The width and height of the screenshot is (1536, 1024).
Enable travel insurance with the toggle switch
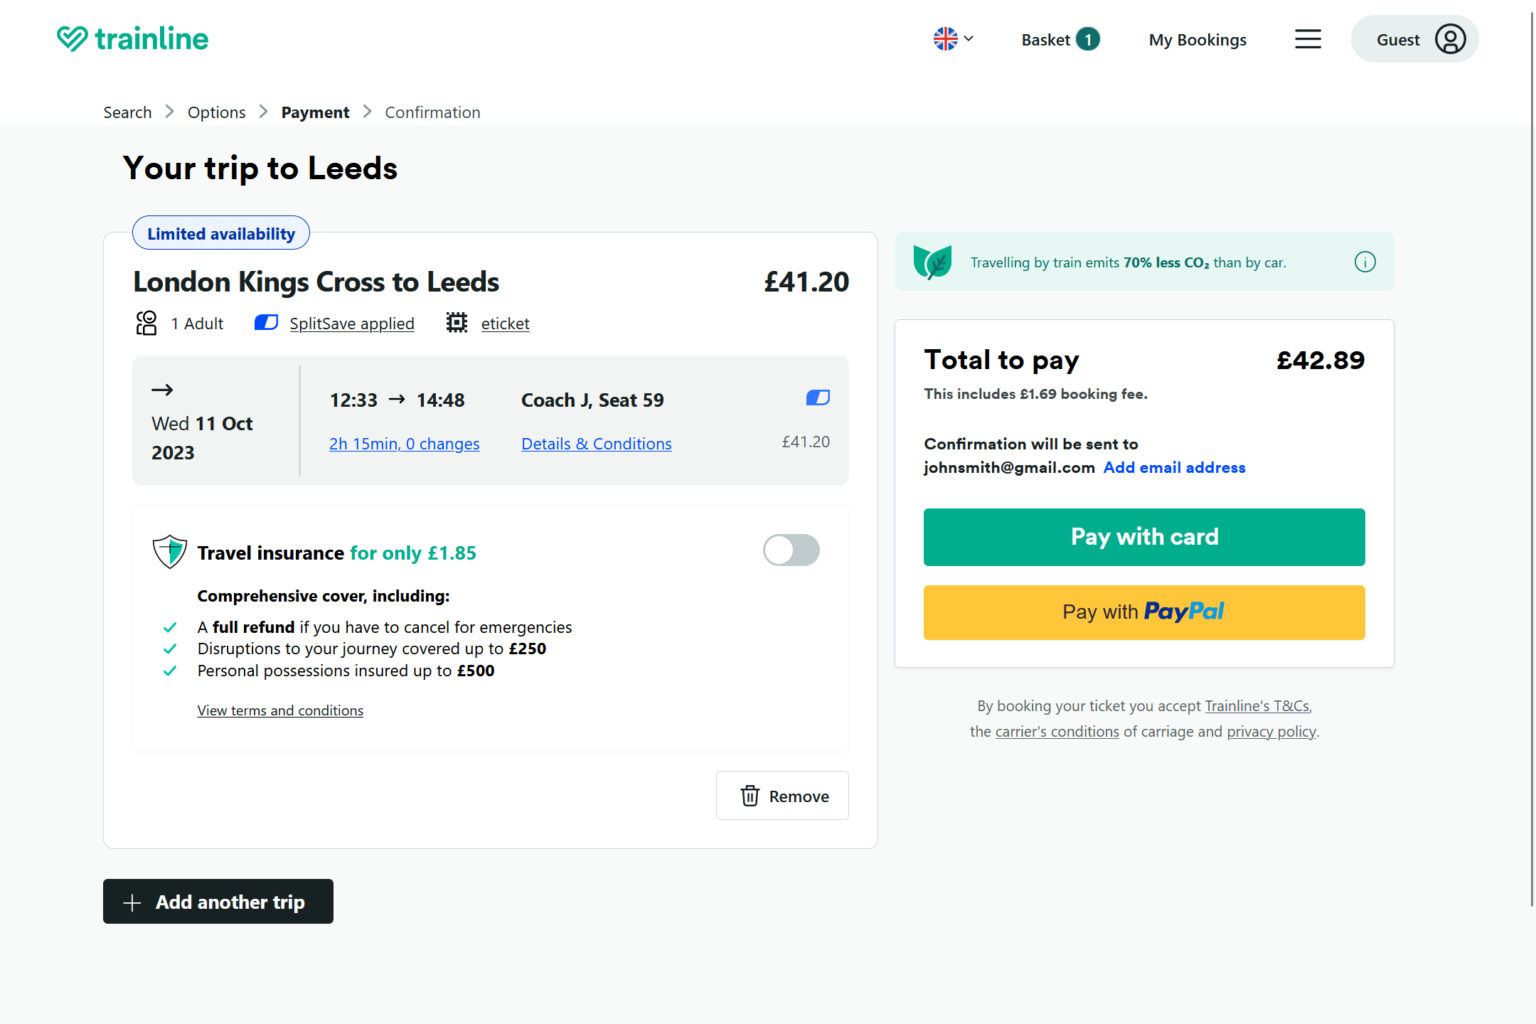(791, 550)
